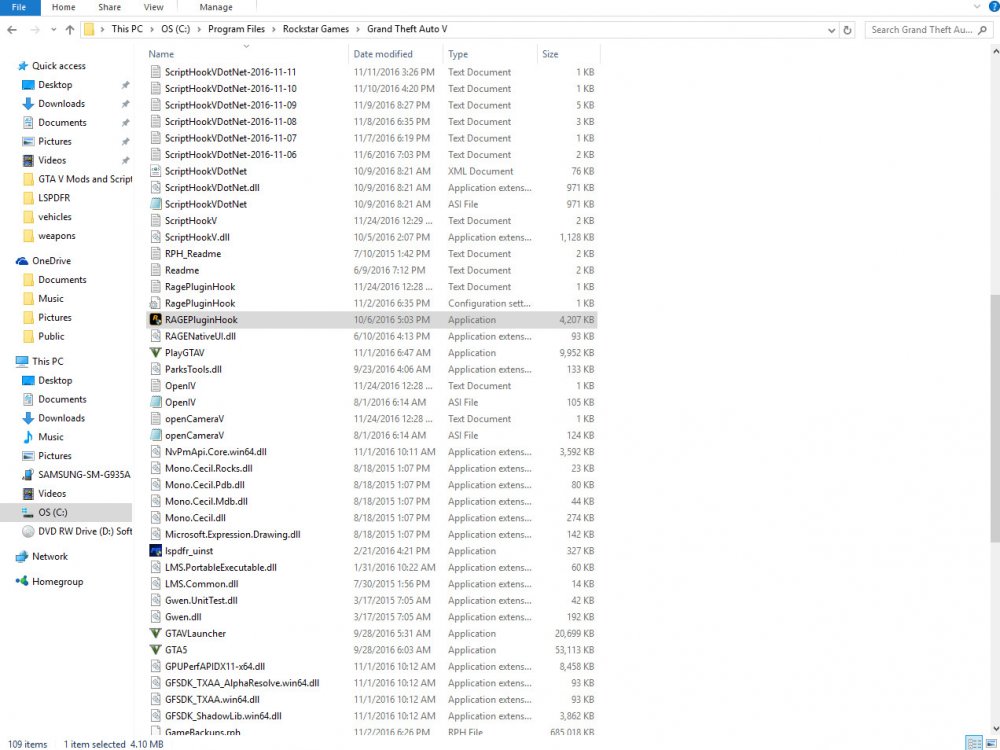Go back with the Back arrow
Screen dimensions: 1000x750
pyautogui.click(x=12, y=29)
